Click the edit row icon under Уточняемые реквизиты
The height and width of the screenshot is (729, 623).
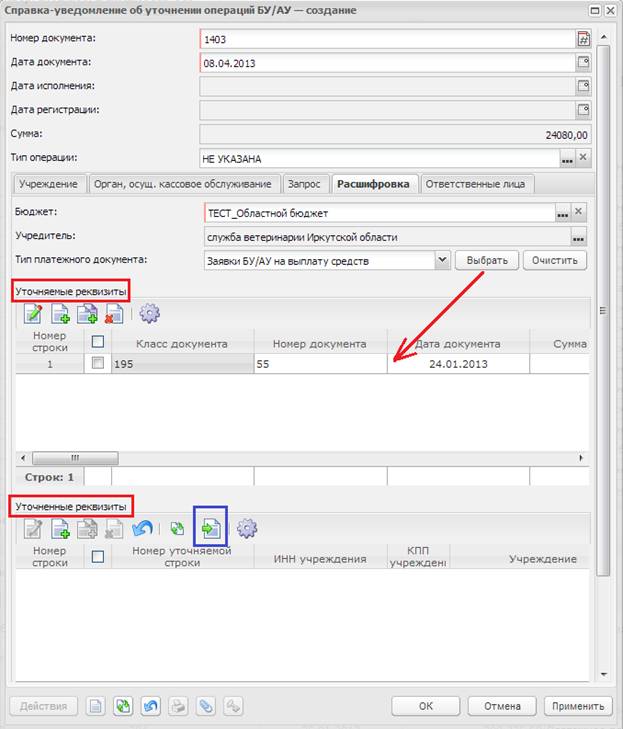point(34,313)
